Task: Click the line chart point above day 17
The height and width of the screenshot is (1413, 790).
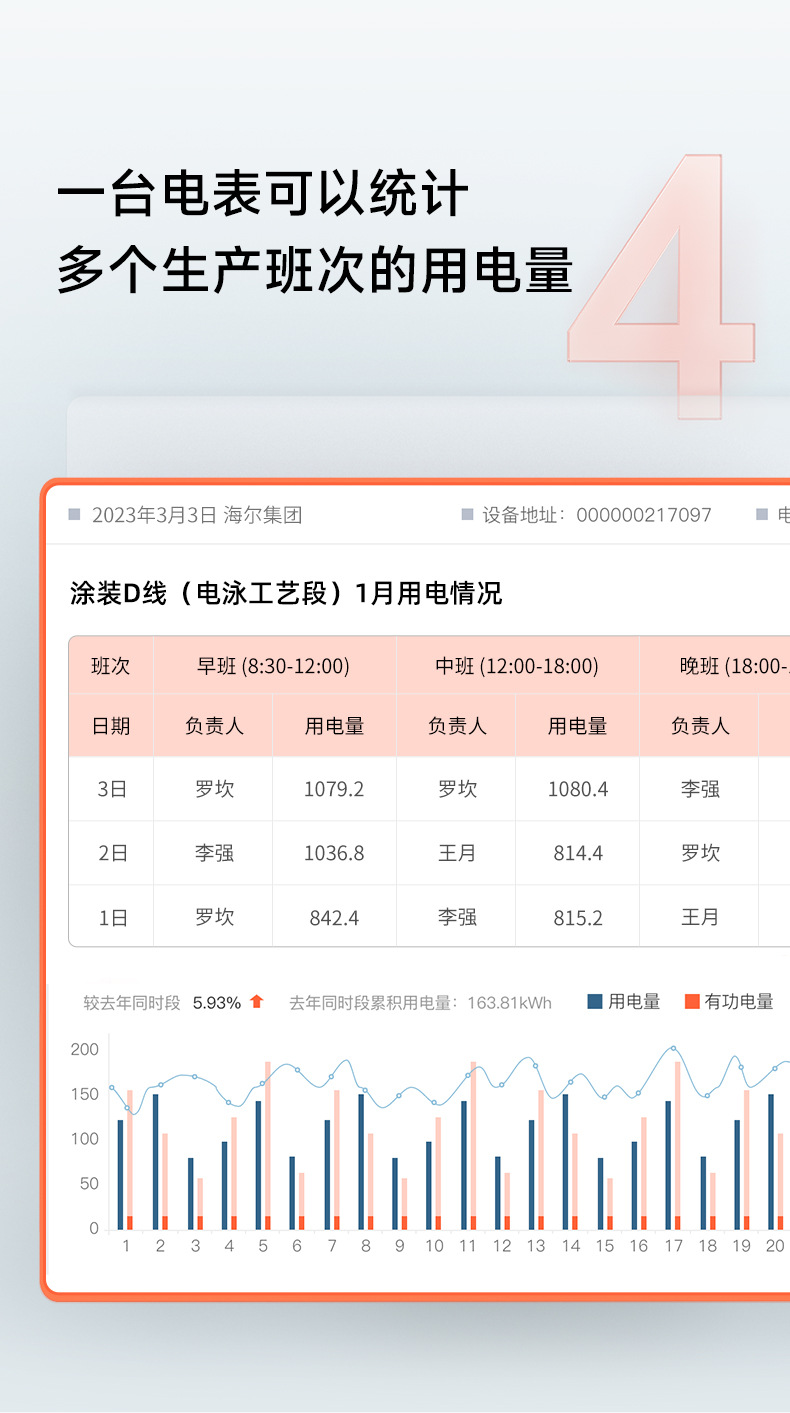Action: (x=673, y=1048)
